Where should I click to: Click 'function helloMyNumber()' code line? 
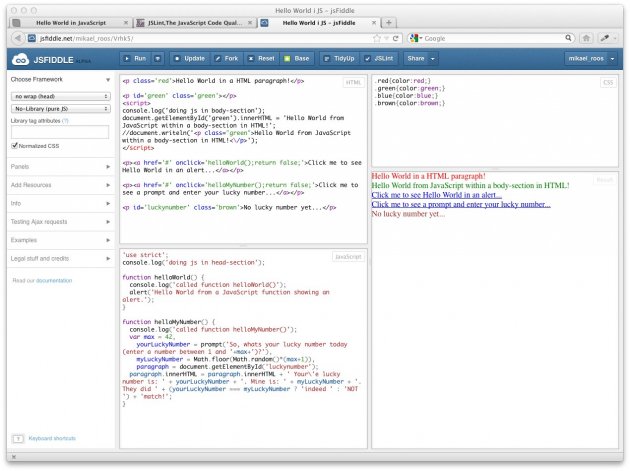pyautogui.click(x=169, y=322)
